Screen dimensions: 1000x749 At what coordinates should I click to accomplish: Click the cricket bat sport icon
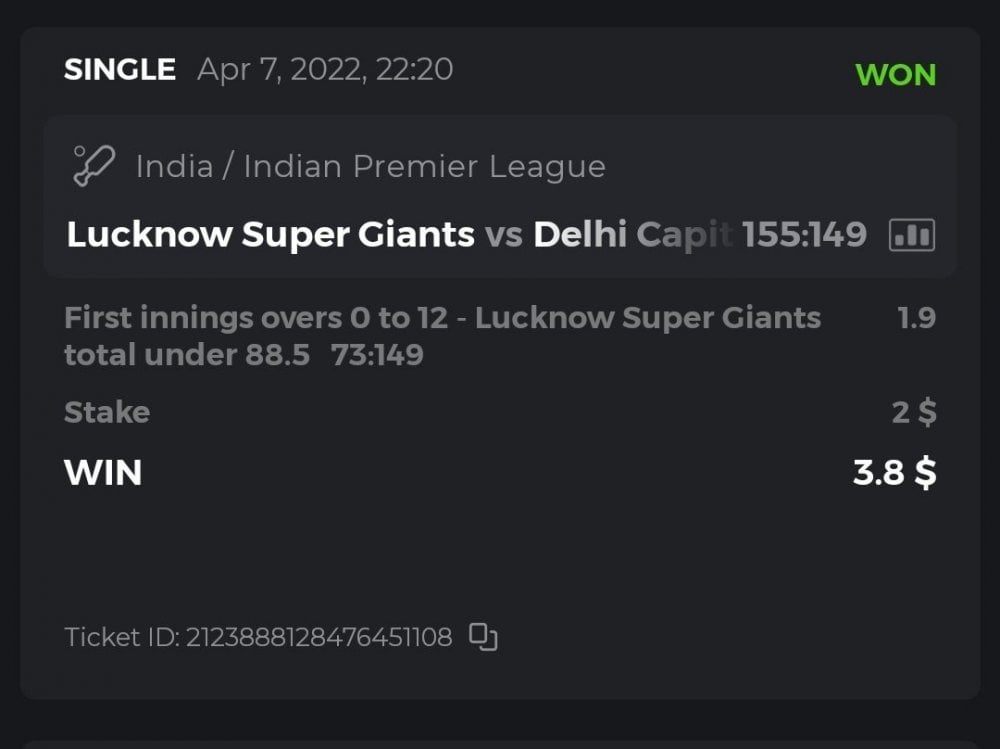[x=94, y=166]
